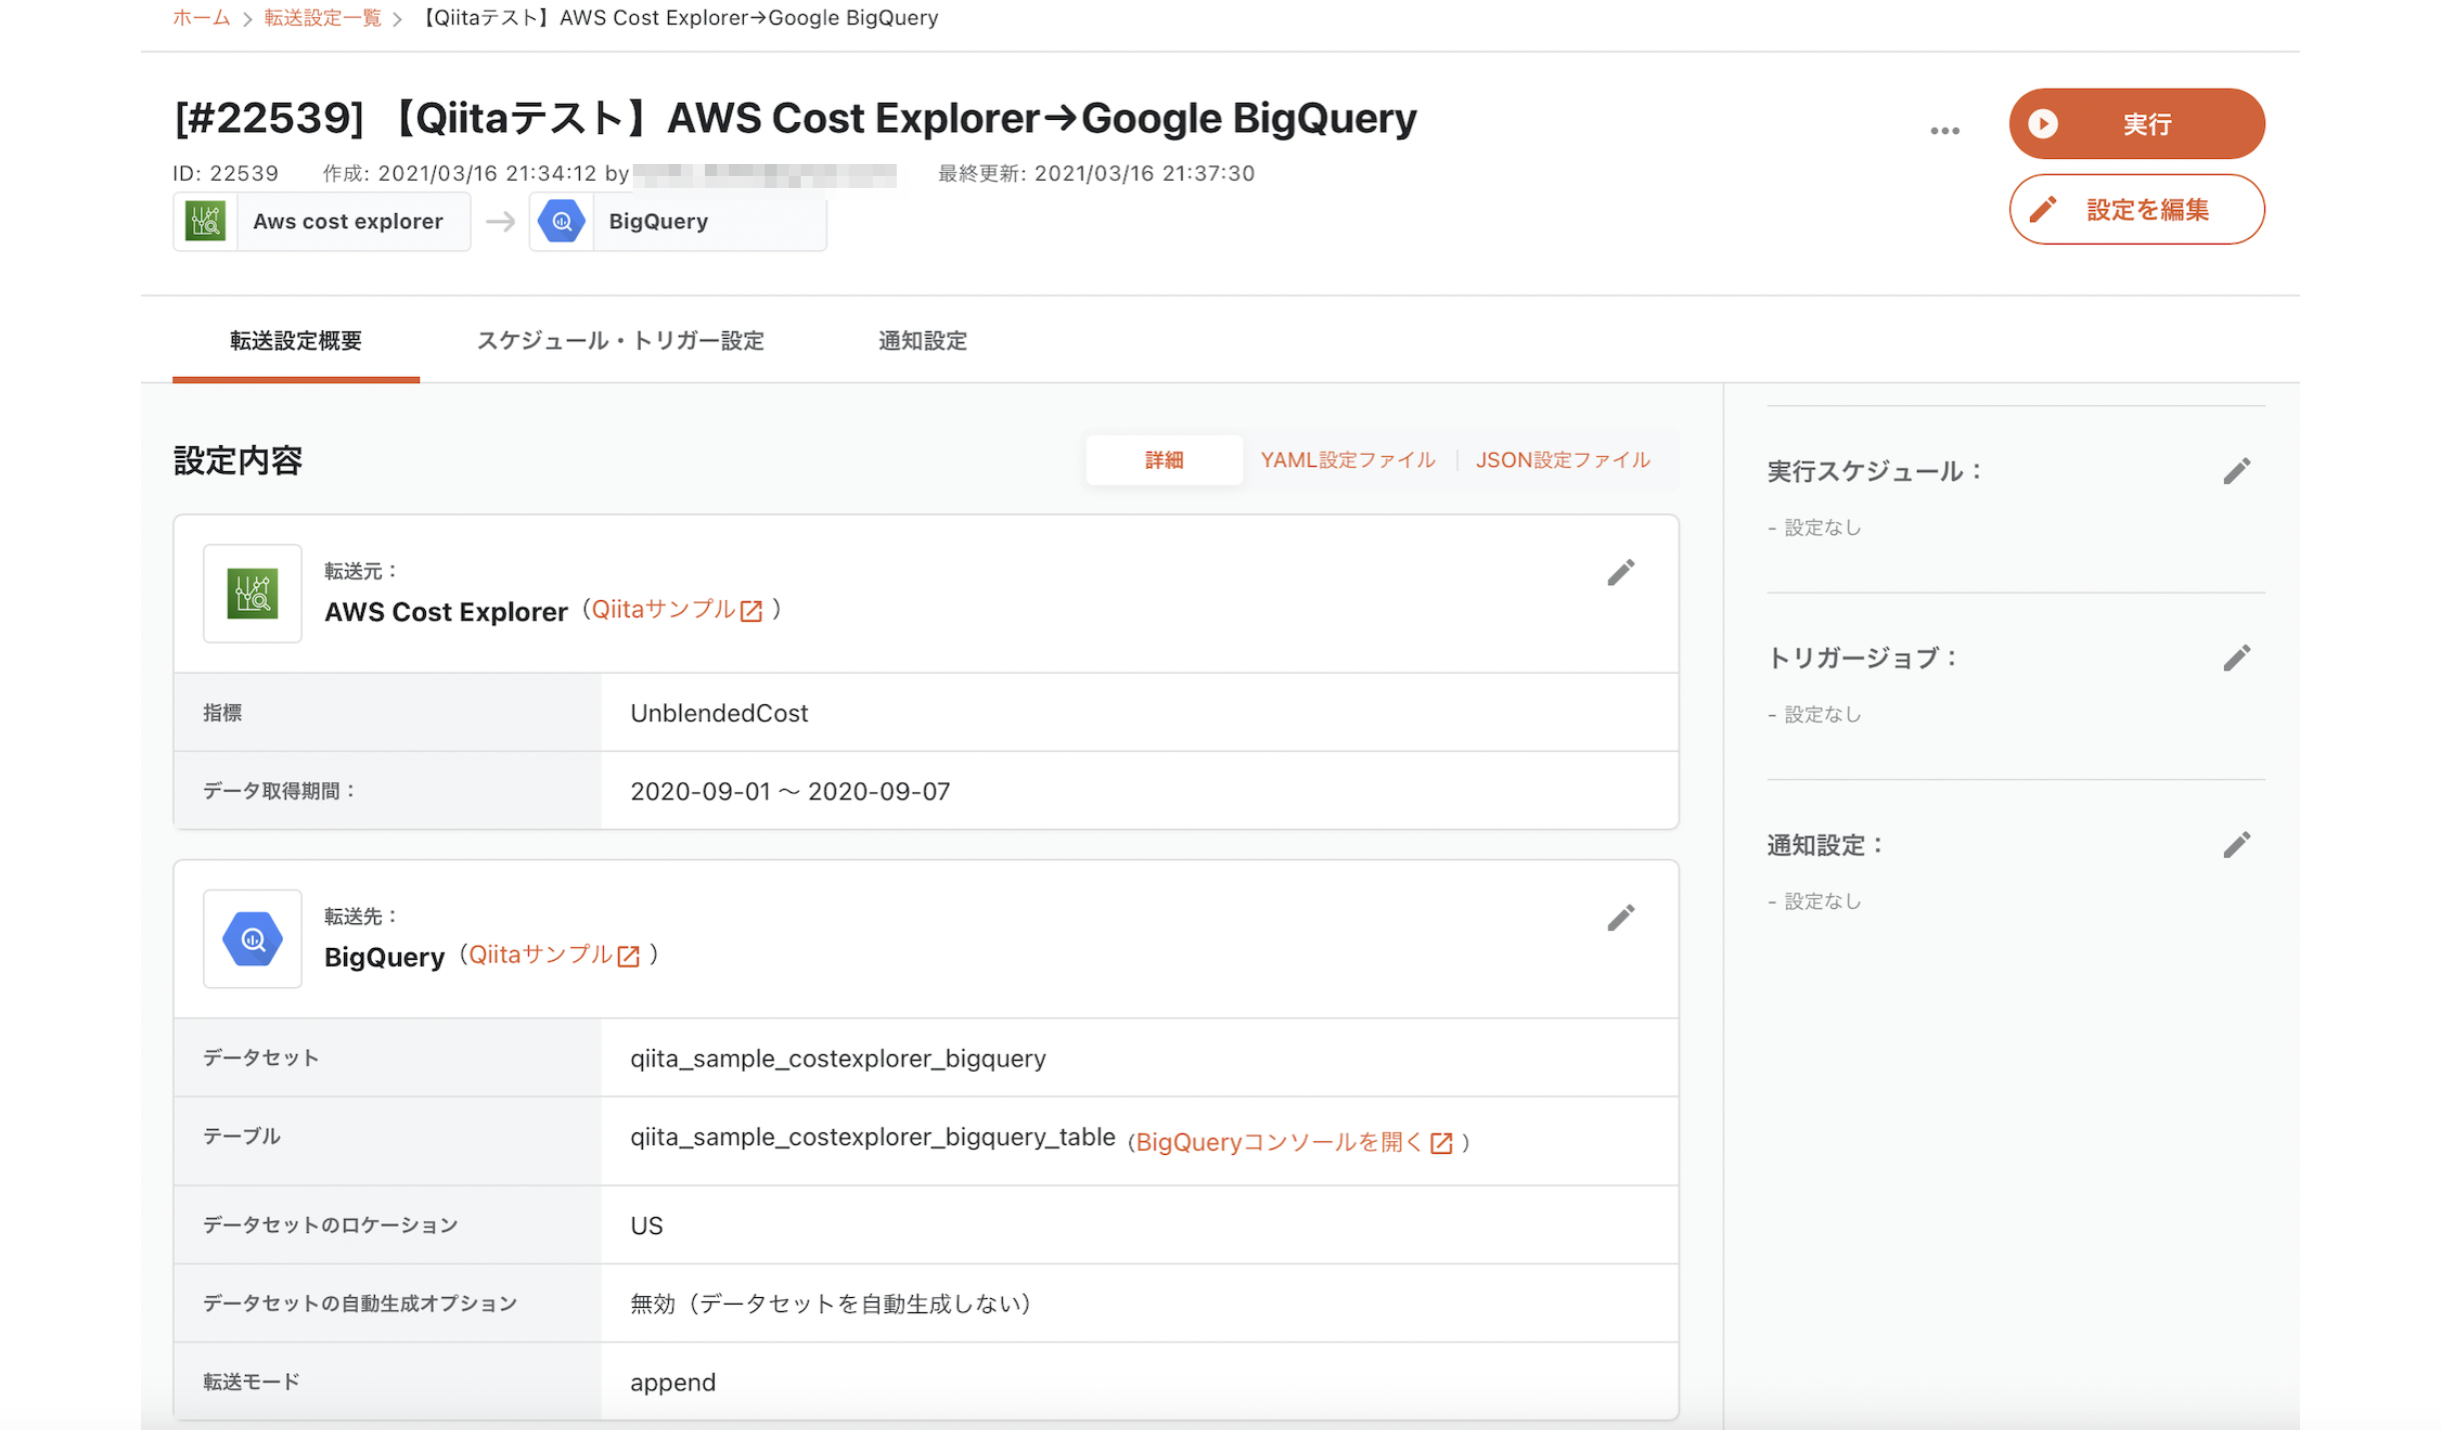Click US dataset location value
Screen dimensions: 2441x1430
[646, 1225]
